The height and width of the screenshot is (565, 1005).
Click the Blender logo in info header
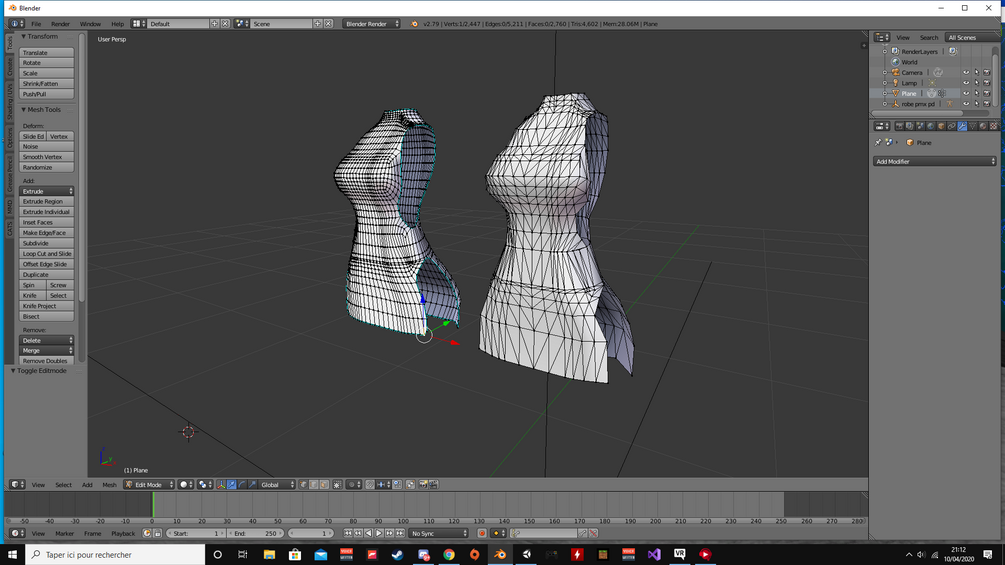(x=414, y=24)
